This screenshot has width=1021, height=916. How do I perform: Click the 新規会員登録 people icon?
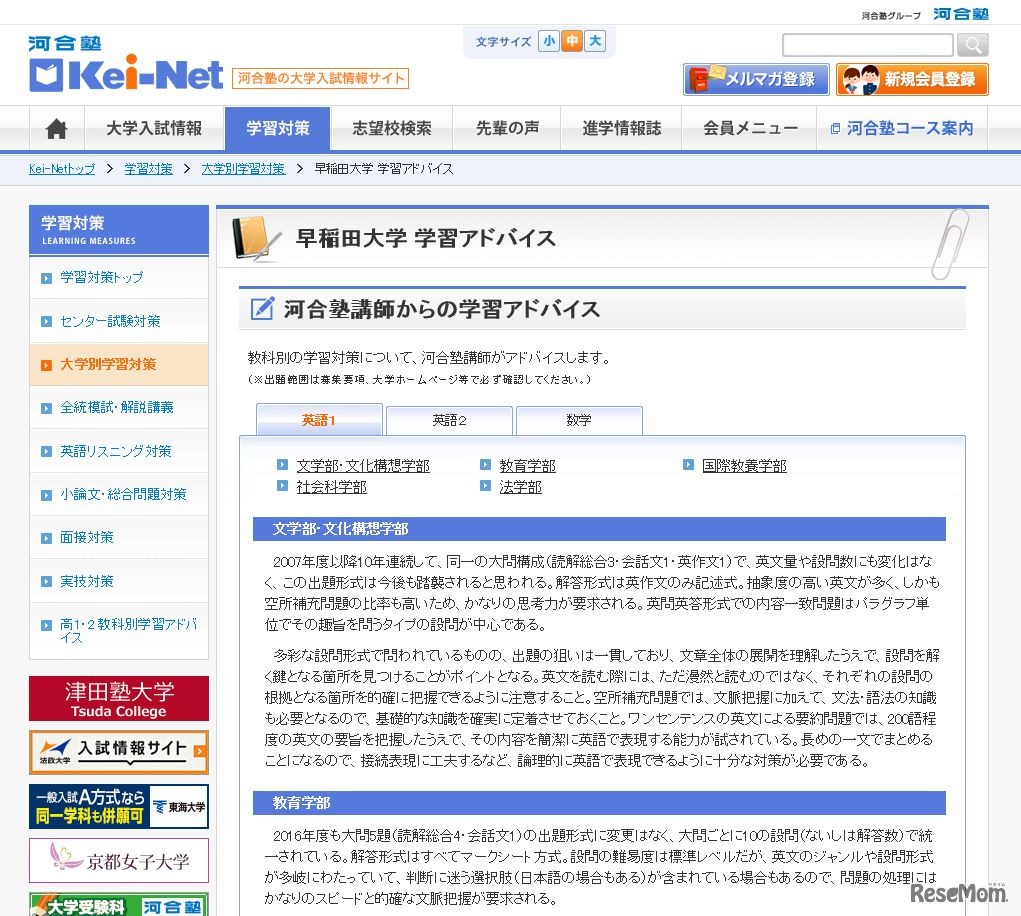coord(863,78)
